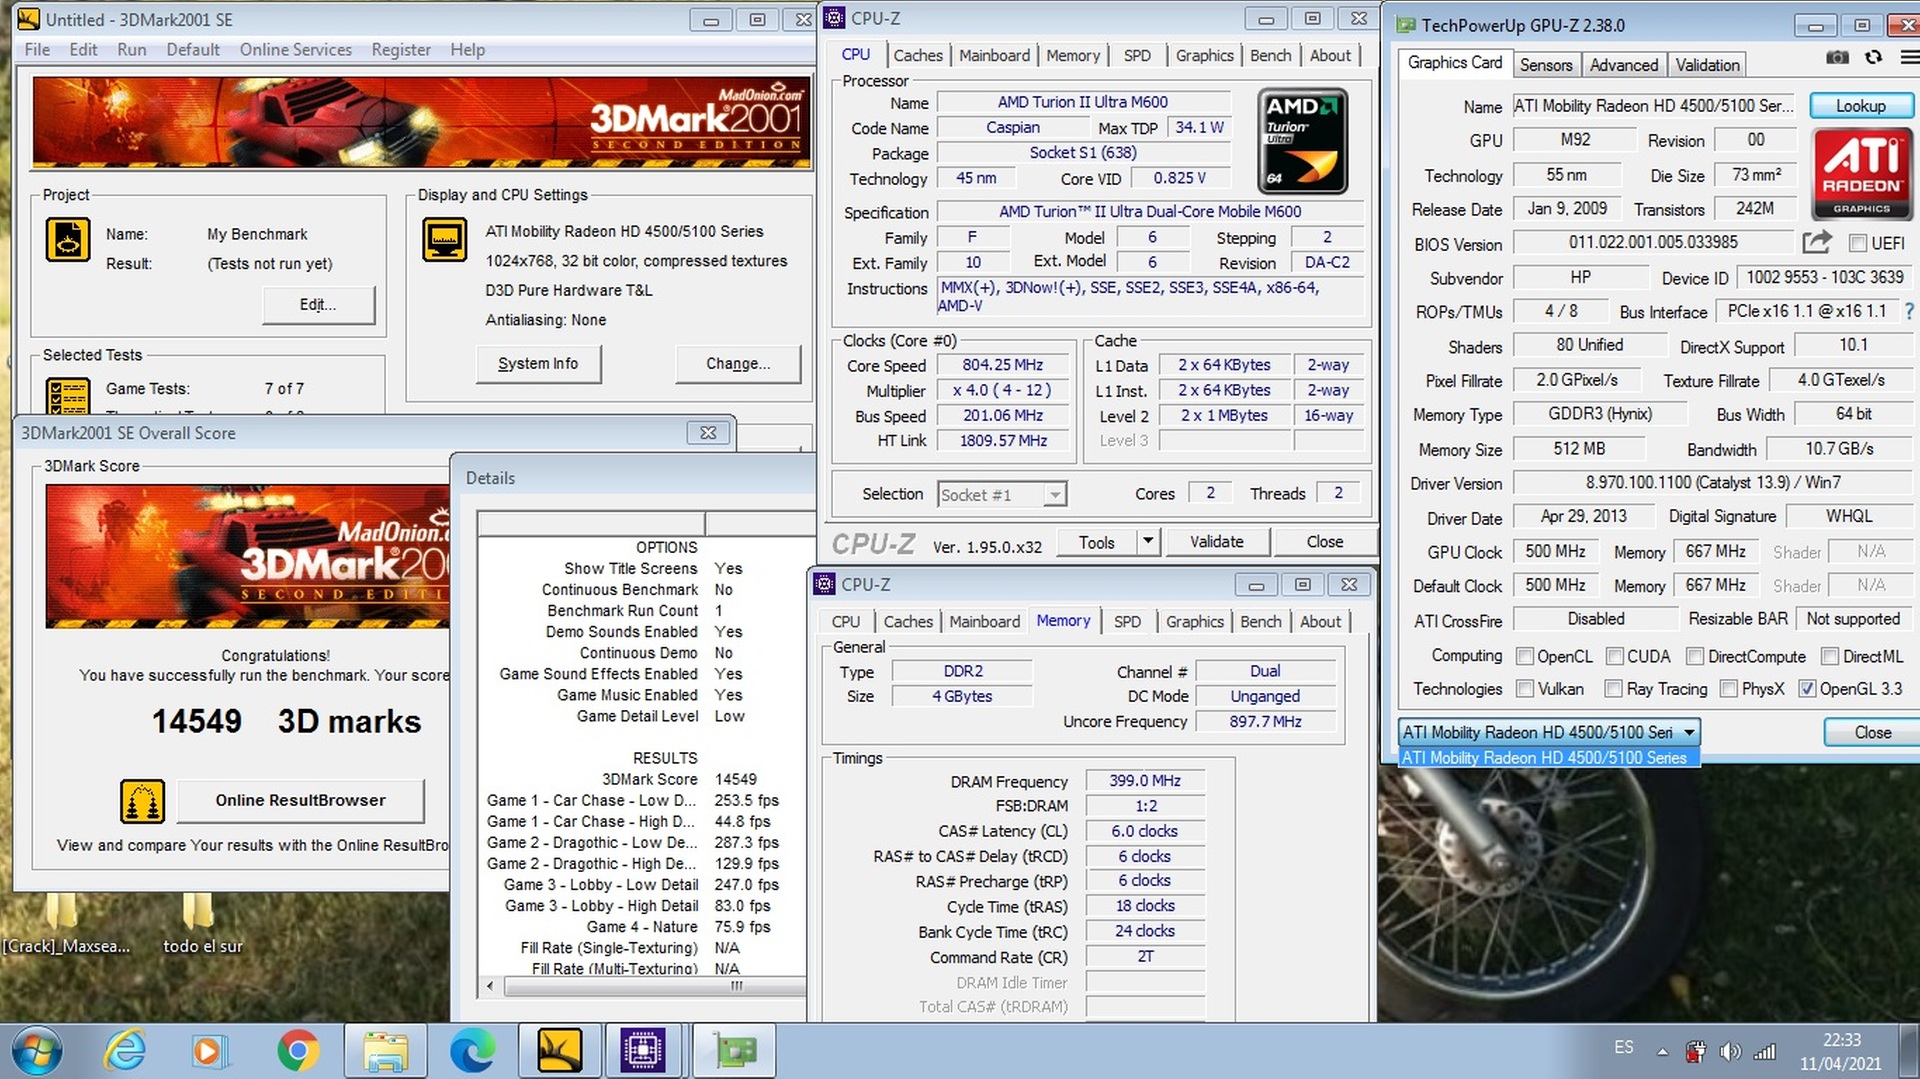
Task: Click the network signal tray icon
Action: click(1765, 1052)
